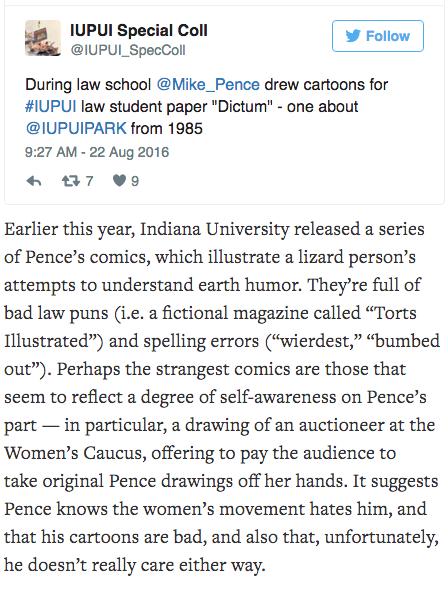Click the phrase "Women's Caucus" in the article
Image resolution: width=448 pixels, height=592 pixels.
pyautogui.click(x=75, y=453)
